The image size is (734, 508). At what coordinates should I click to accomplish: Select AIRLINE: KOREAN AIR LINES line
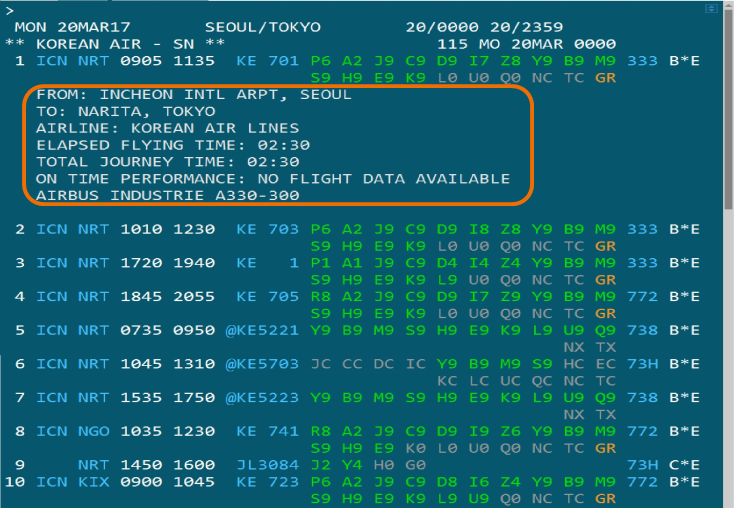[168, 128]
